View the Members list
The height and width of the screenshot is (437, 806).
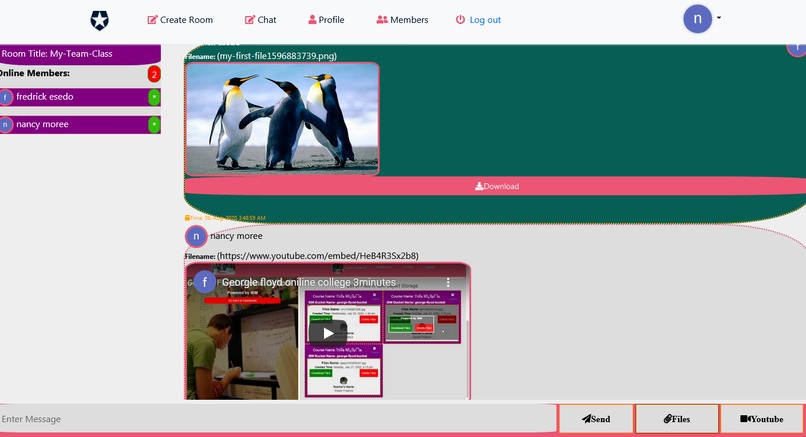click(402, 20)
